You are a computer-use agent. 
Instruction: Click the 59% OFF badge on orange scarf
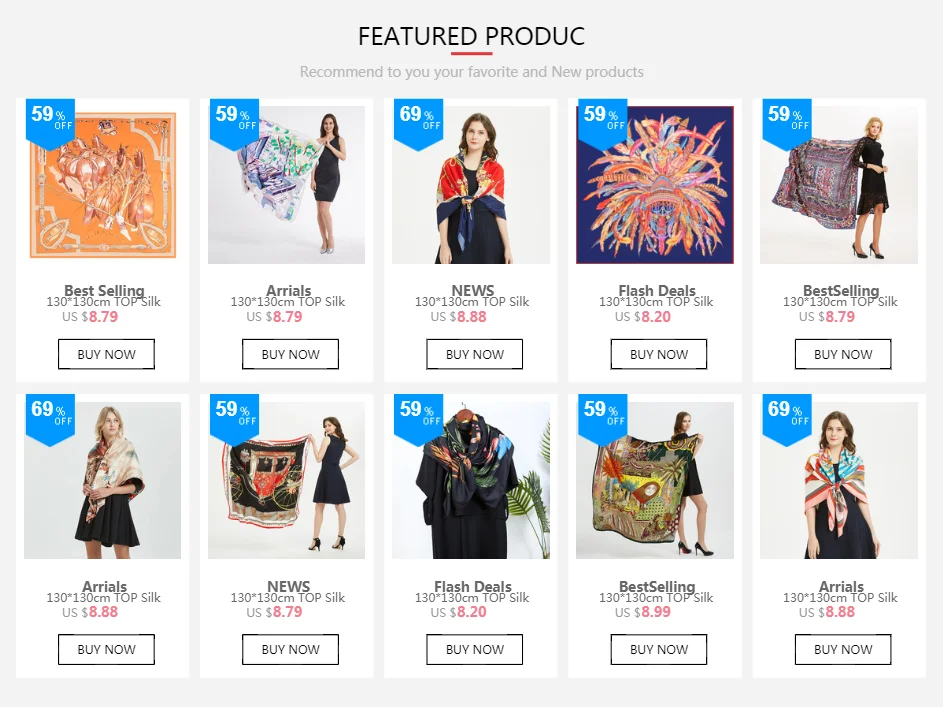point(51,122)
